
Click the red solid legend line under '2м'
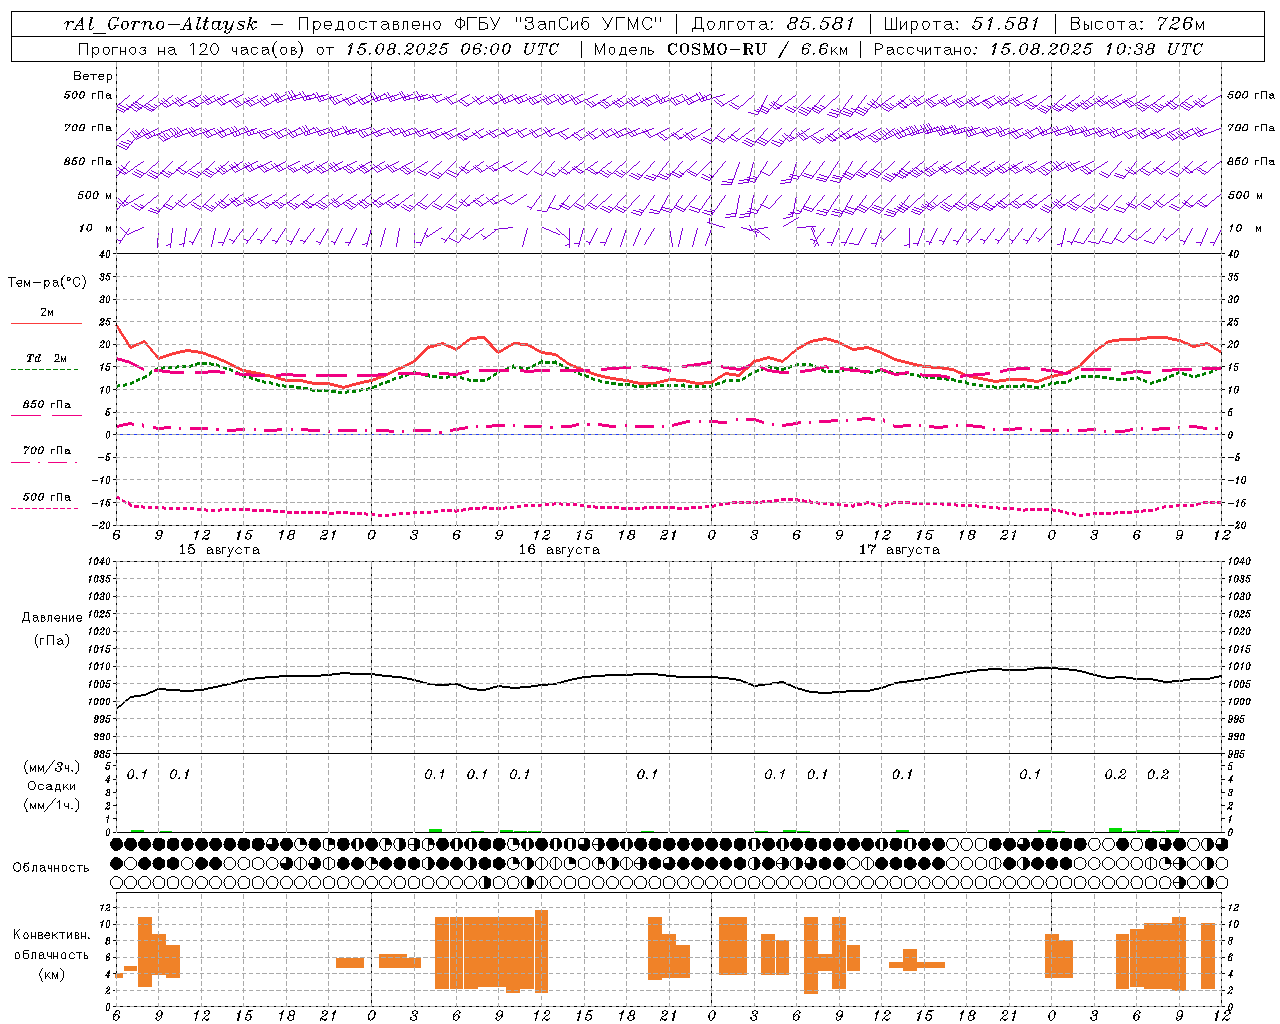(x=47, y=324)
